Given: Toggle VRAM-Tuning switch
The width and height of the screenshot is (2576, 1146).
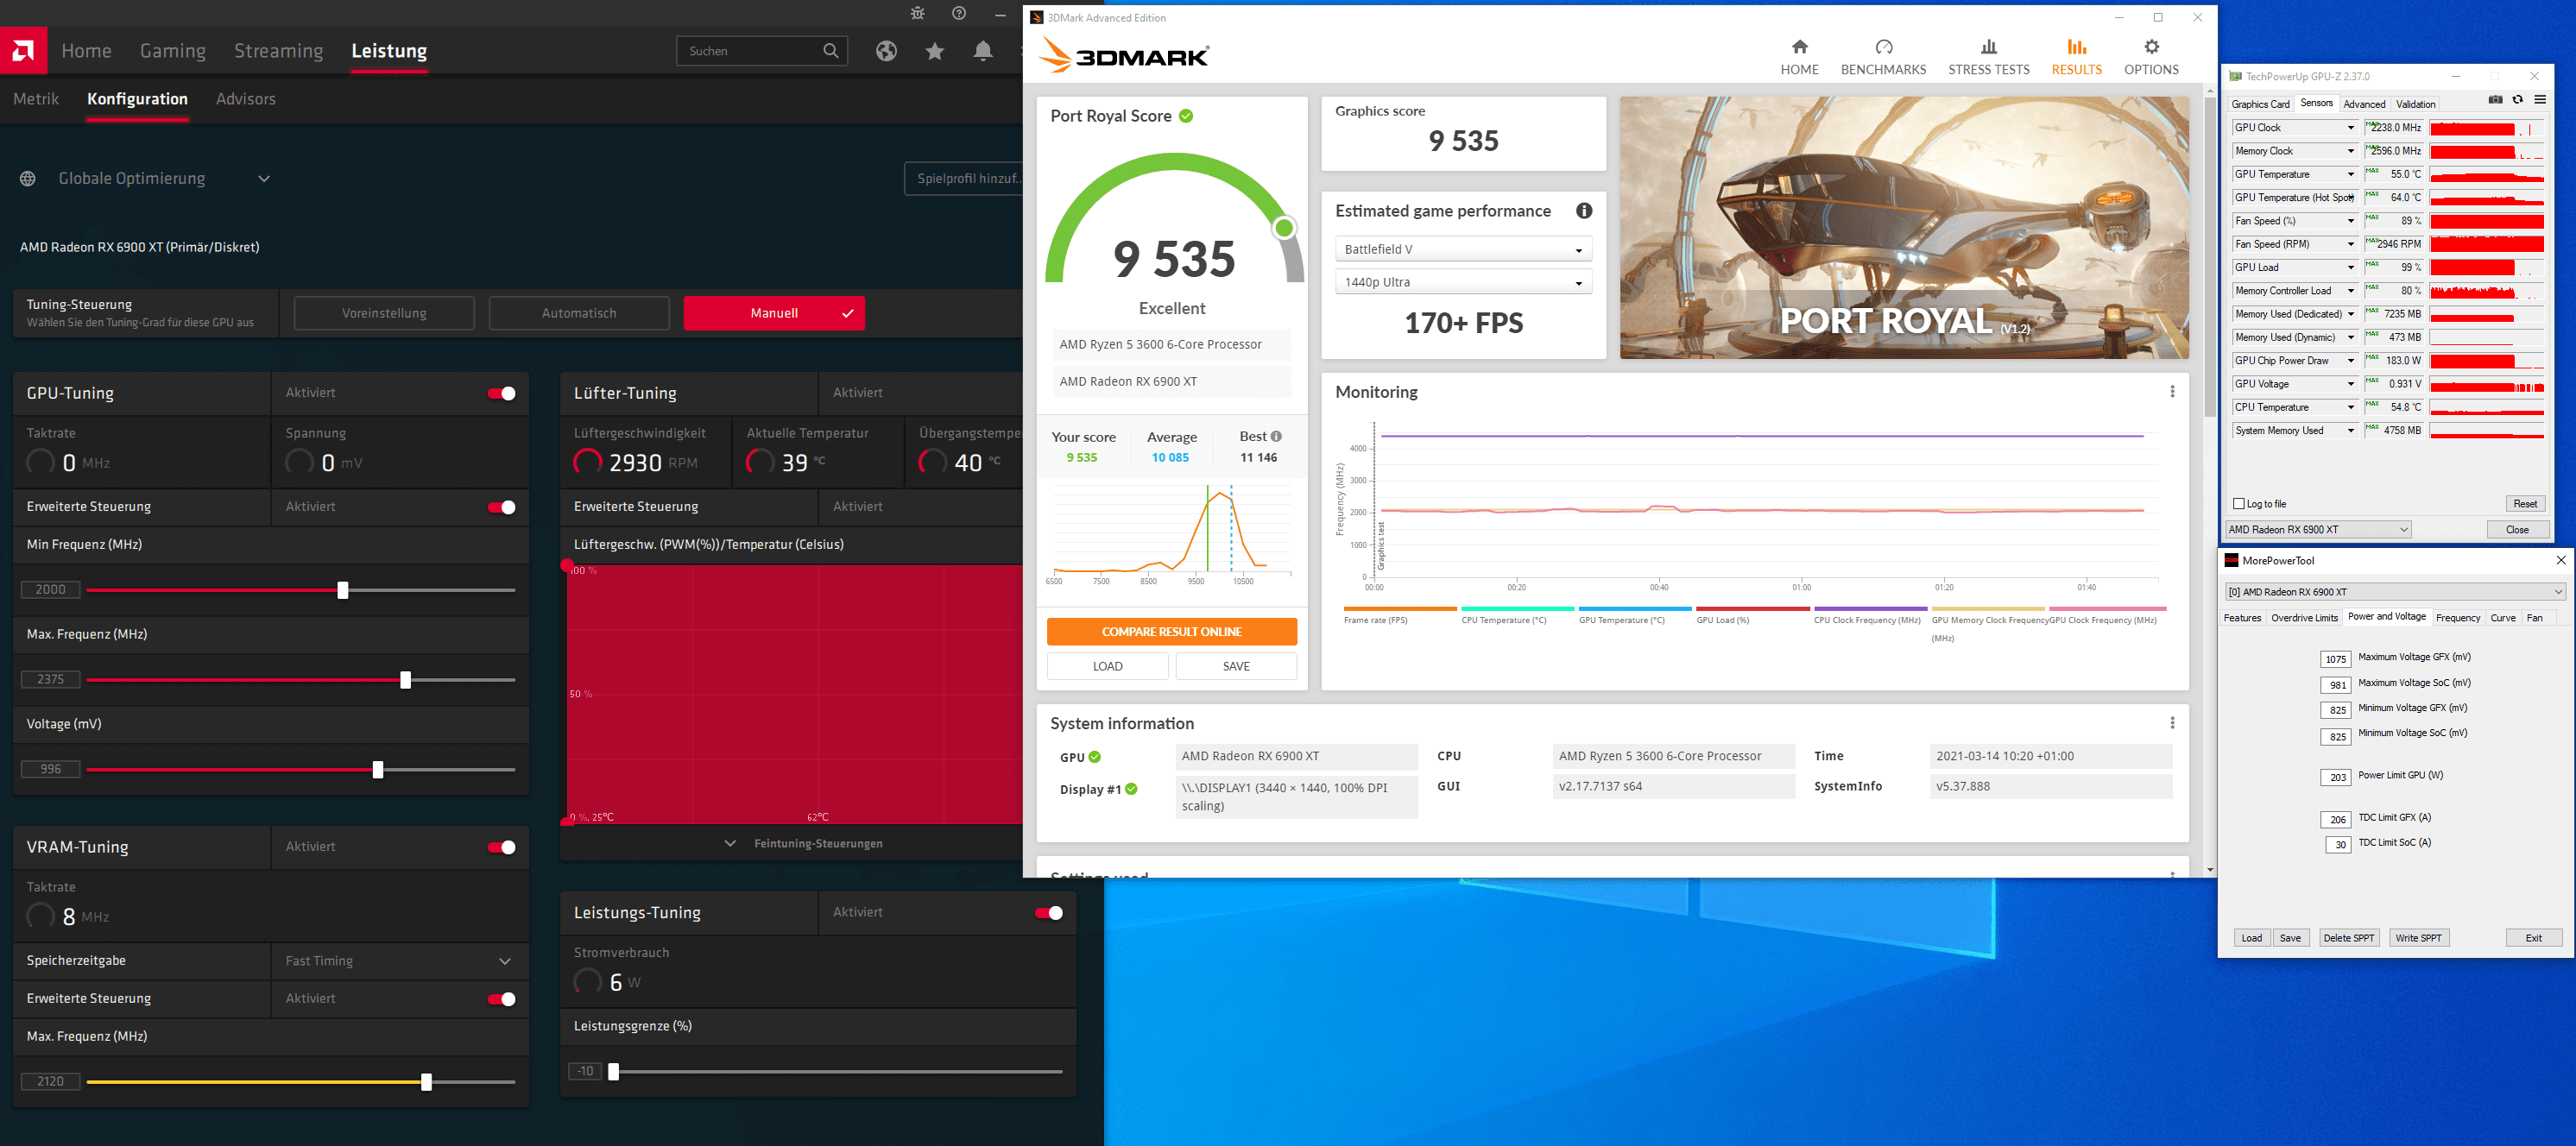Looking at the screenshot, I should [501, 847].
